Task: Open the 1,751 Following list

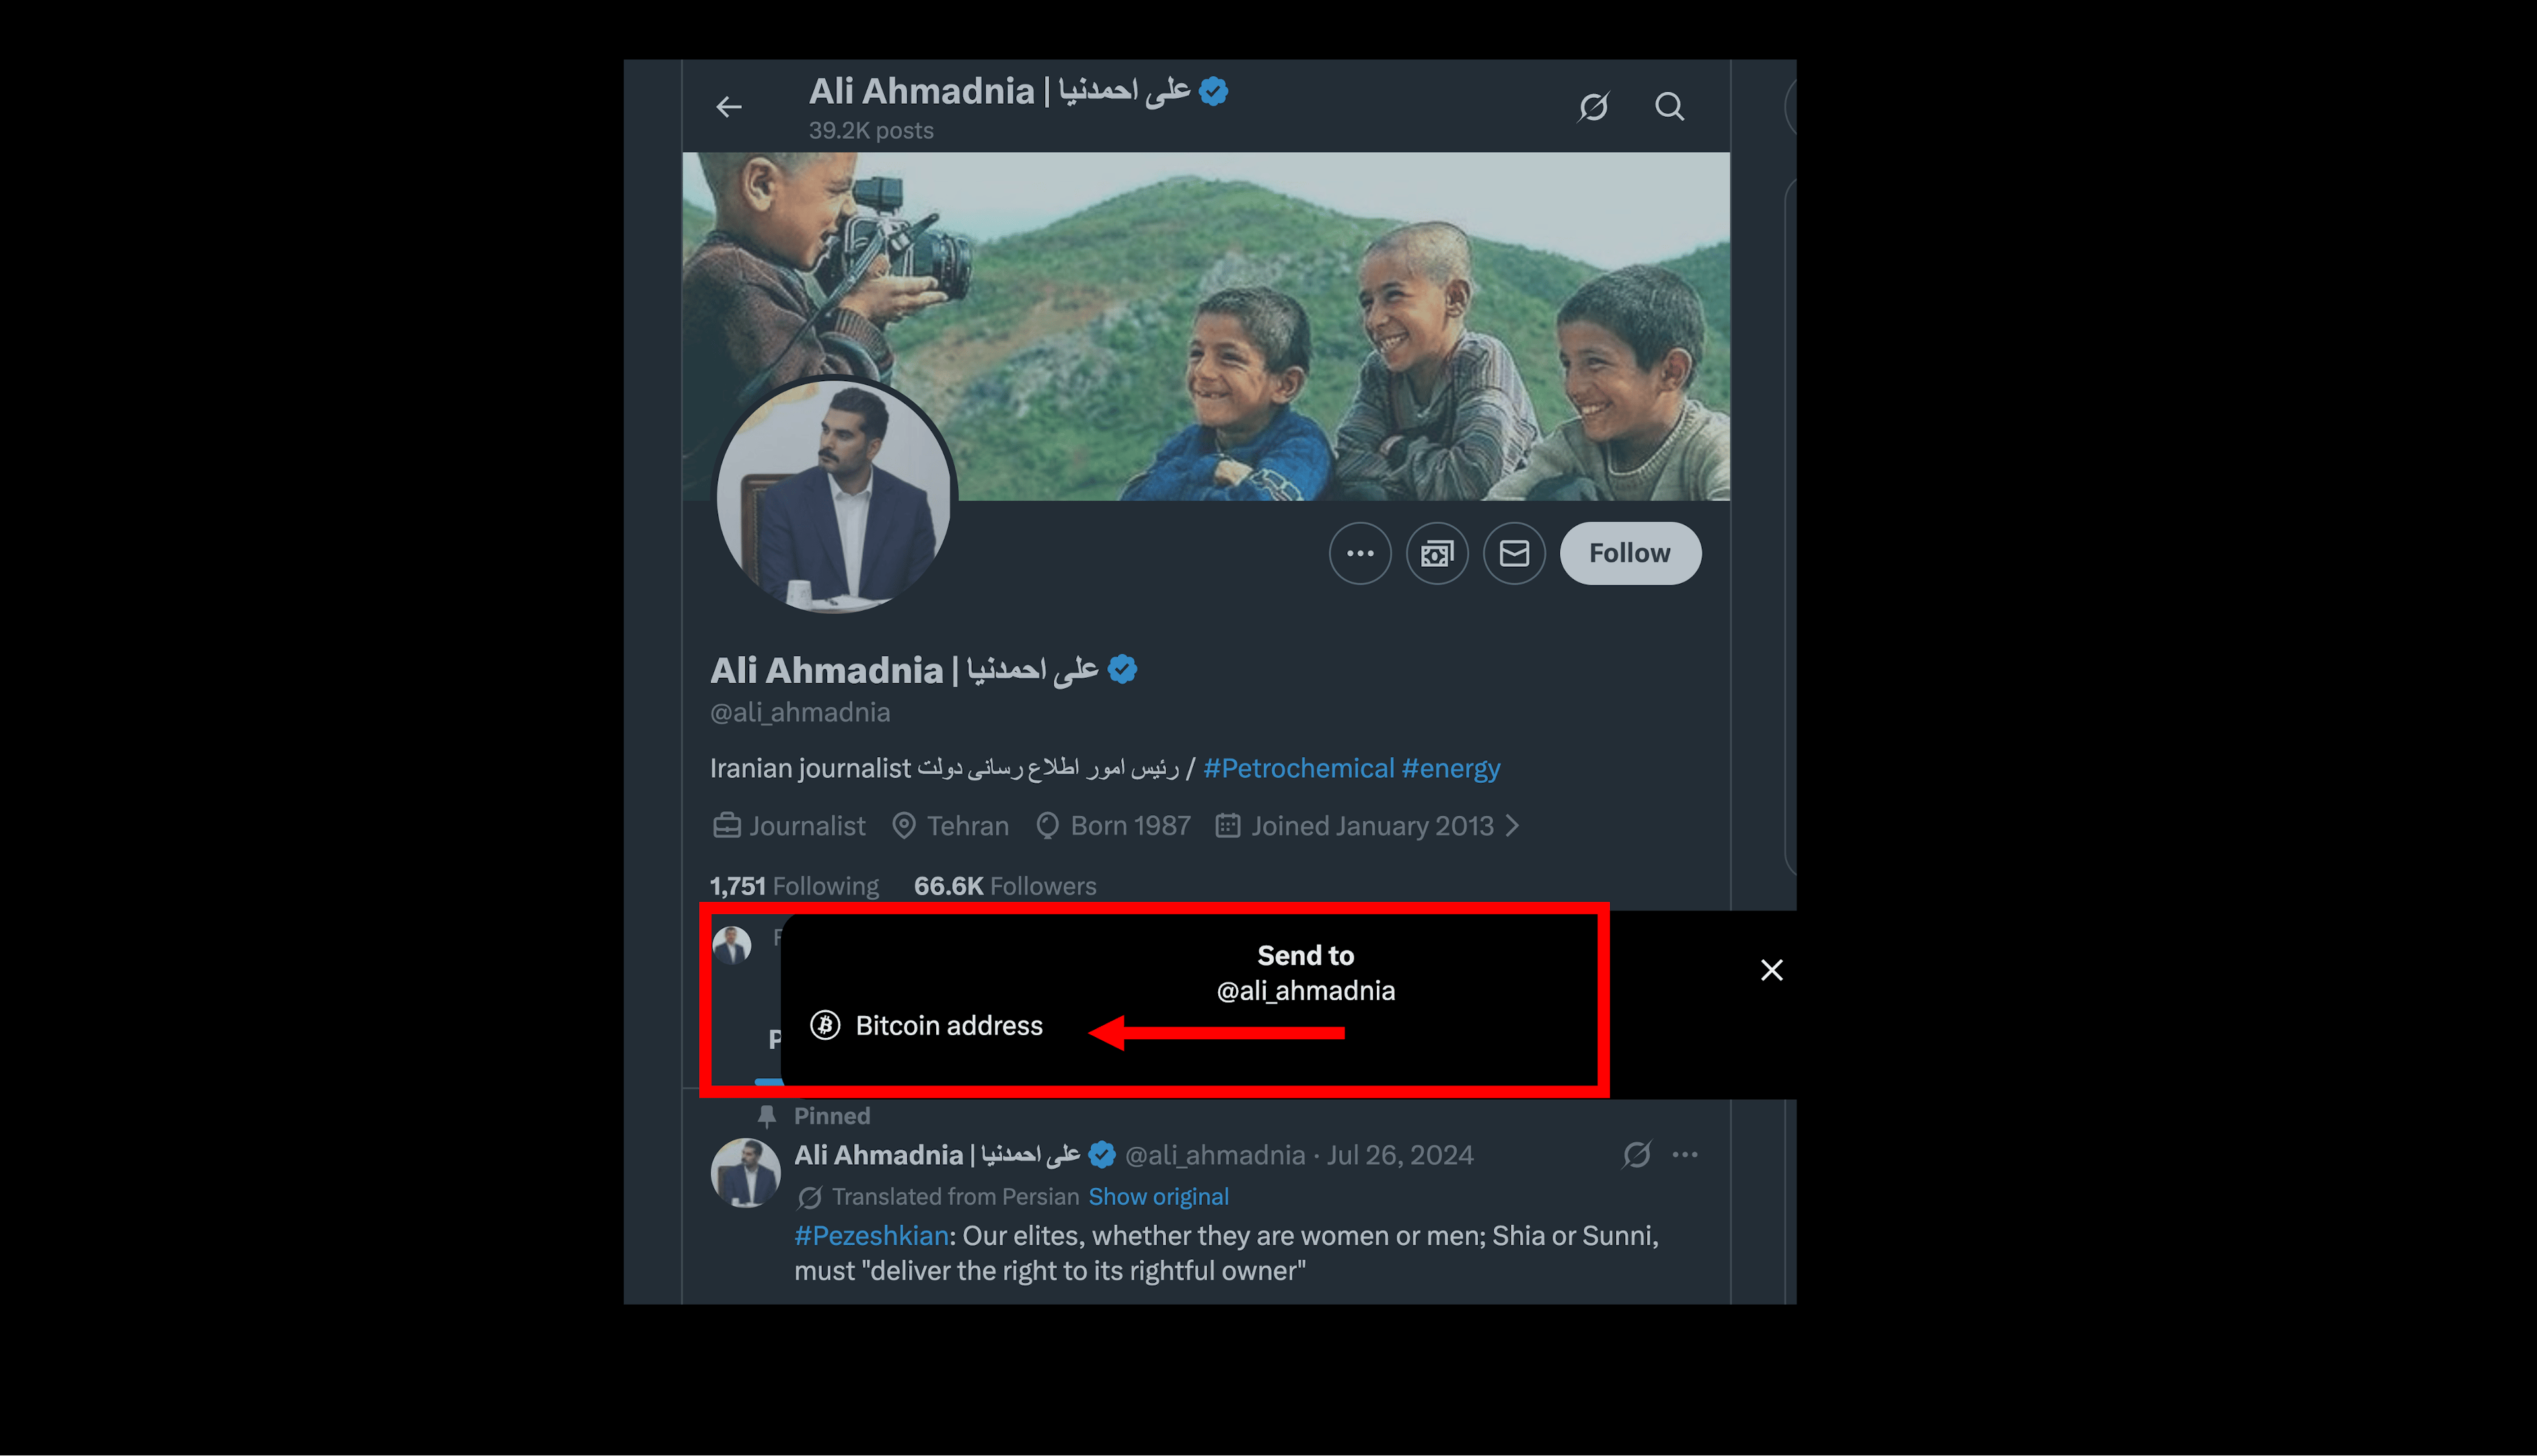Action: pyautogui.click(x=794, y=886)
